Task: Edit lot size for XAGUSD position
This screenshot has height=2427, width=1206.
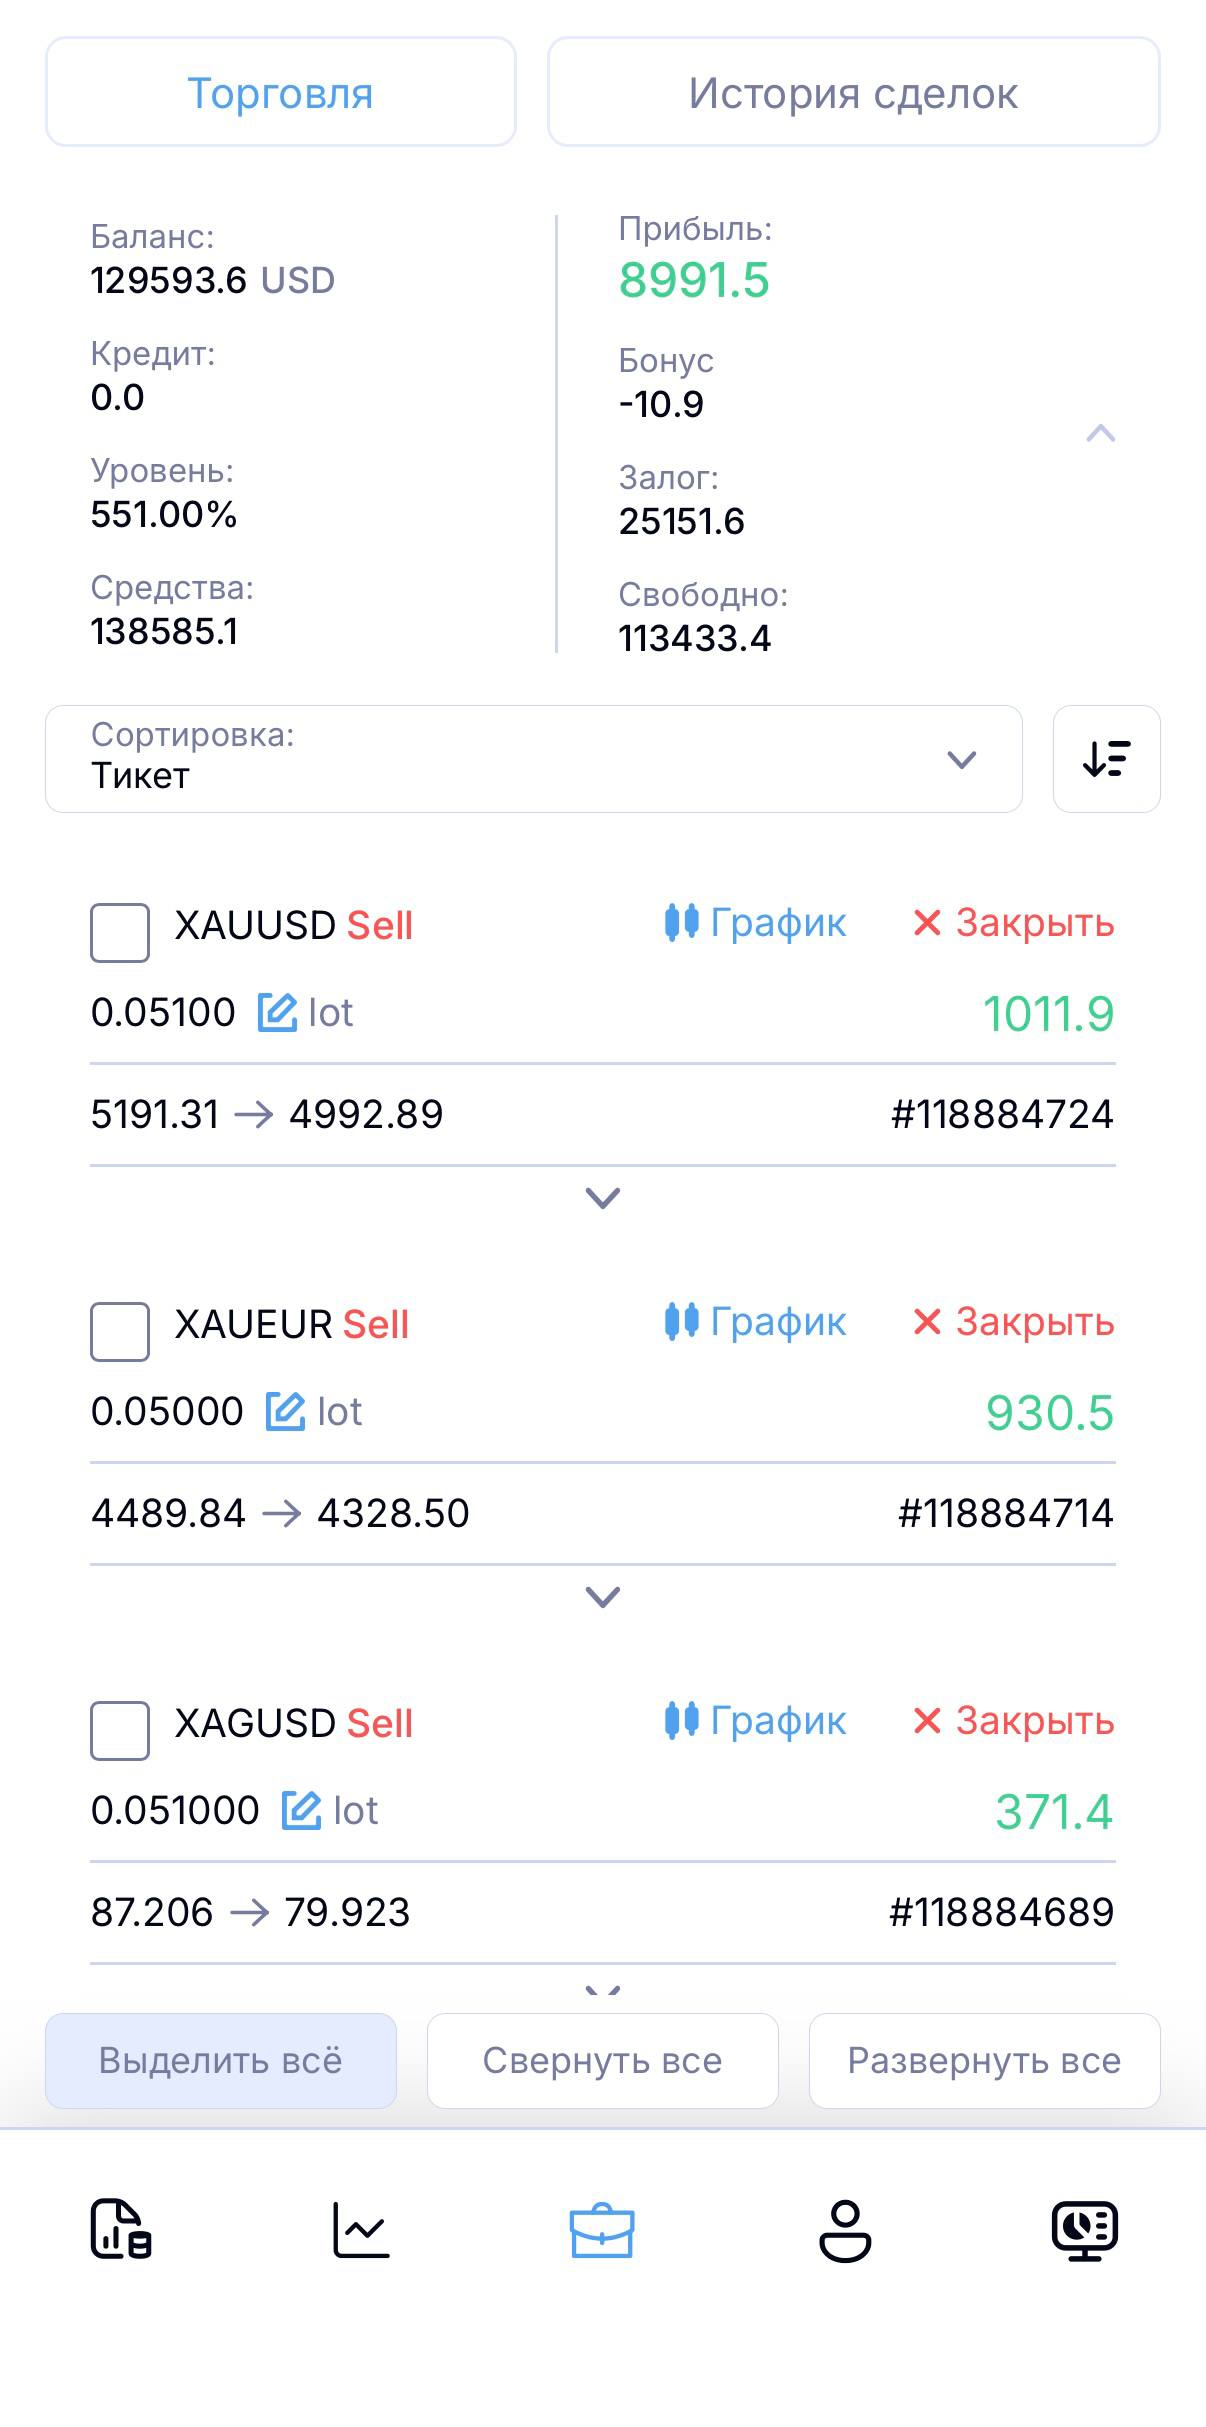Action: click(x=301, y=1810)
